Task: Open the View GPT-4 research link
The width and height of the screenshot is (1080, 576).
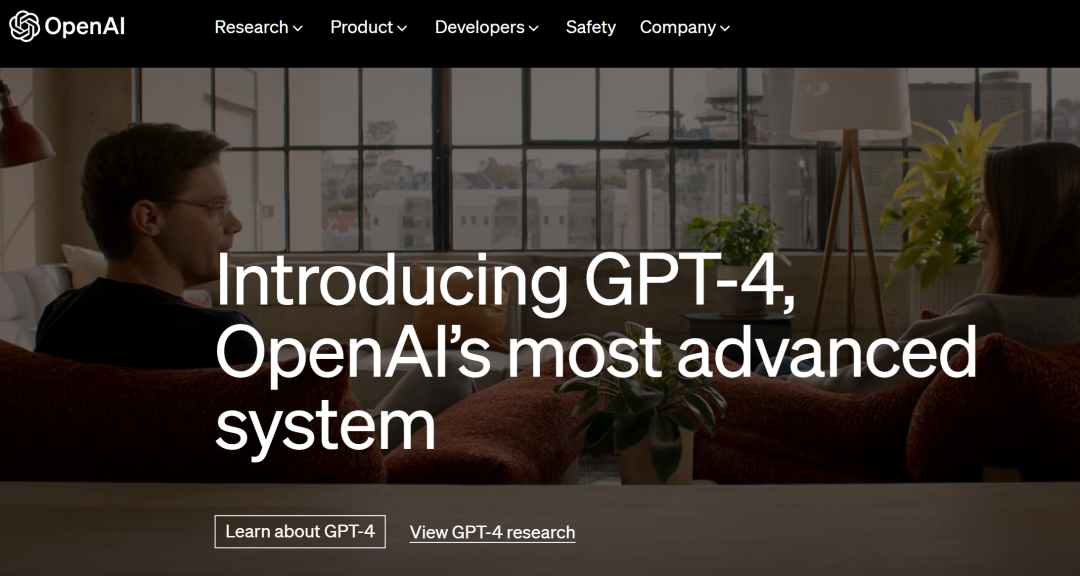Action: click(492, 533)
